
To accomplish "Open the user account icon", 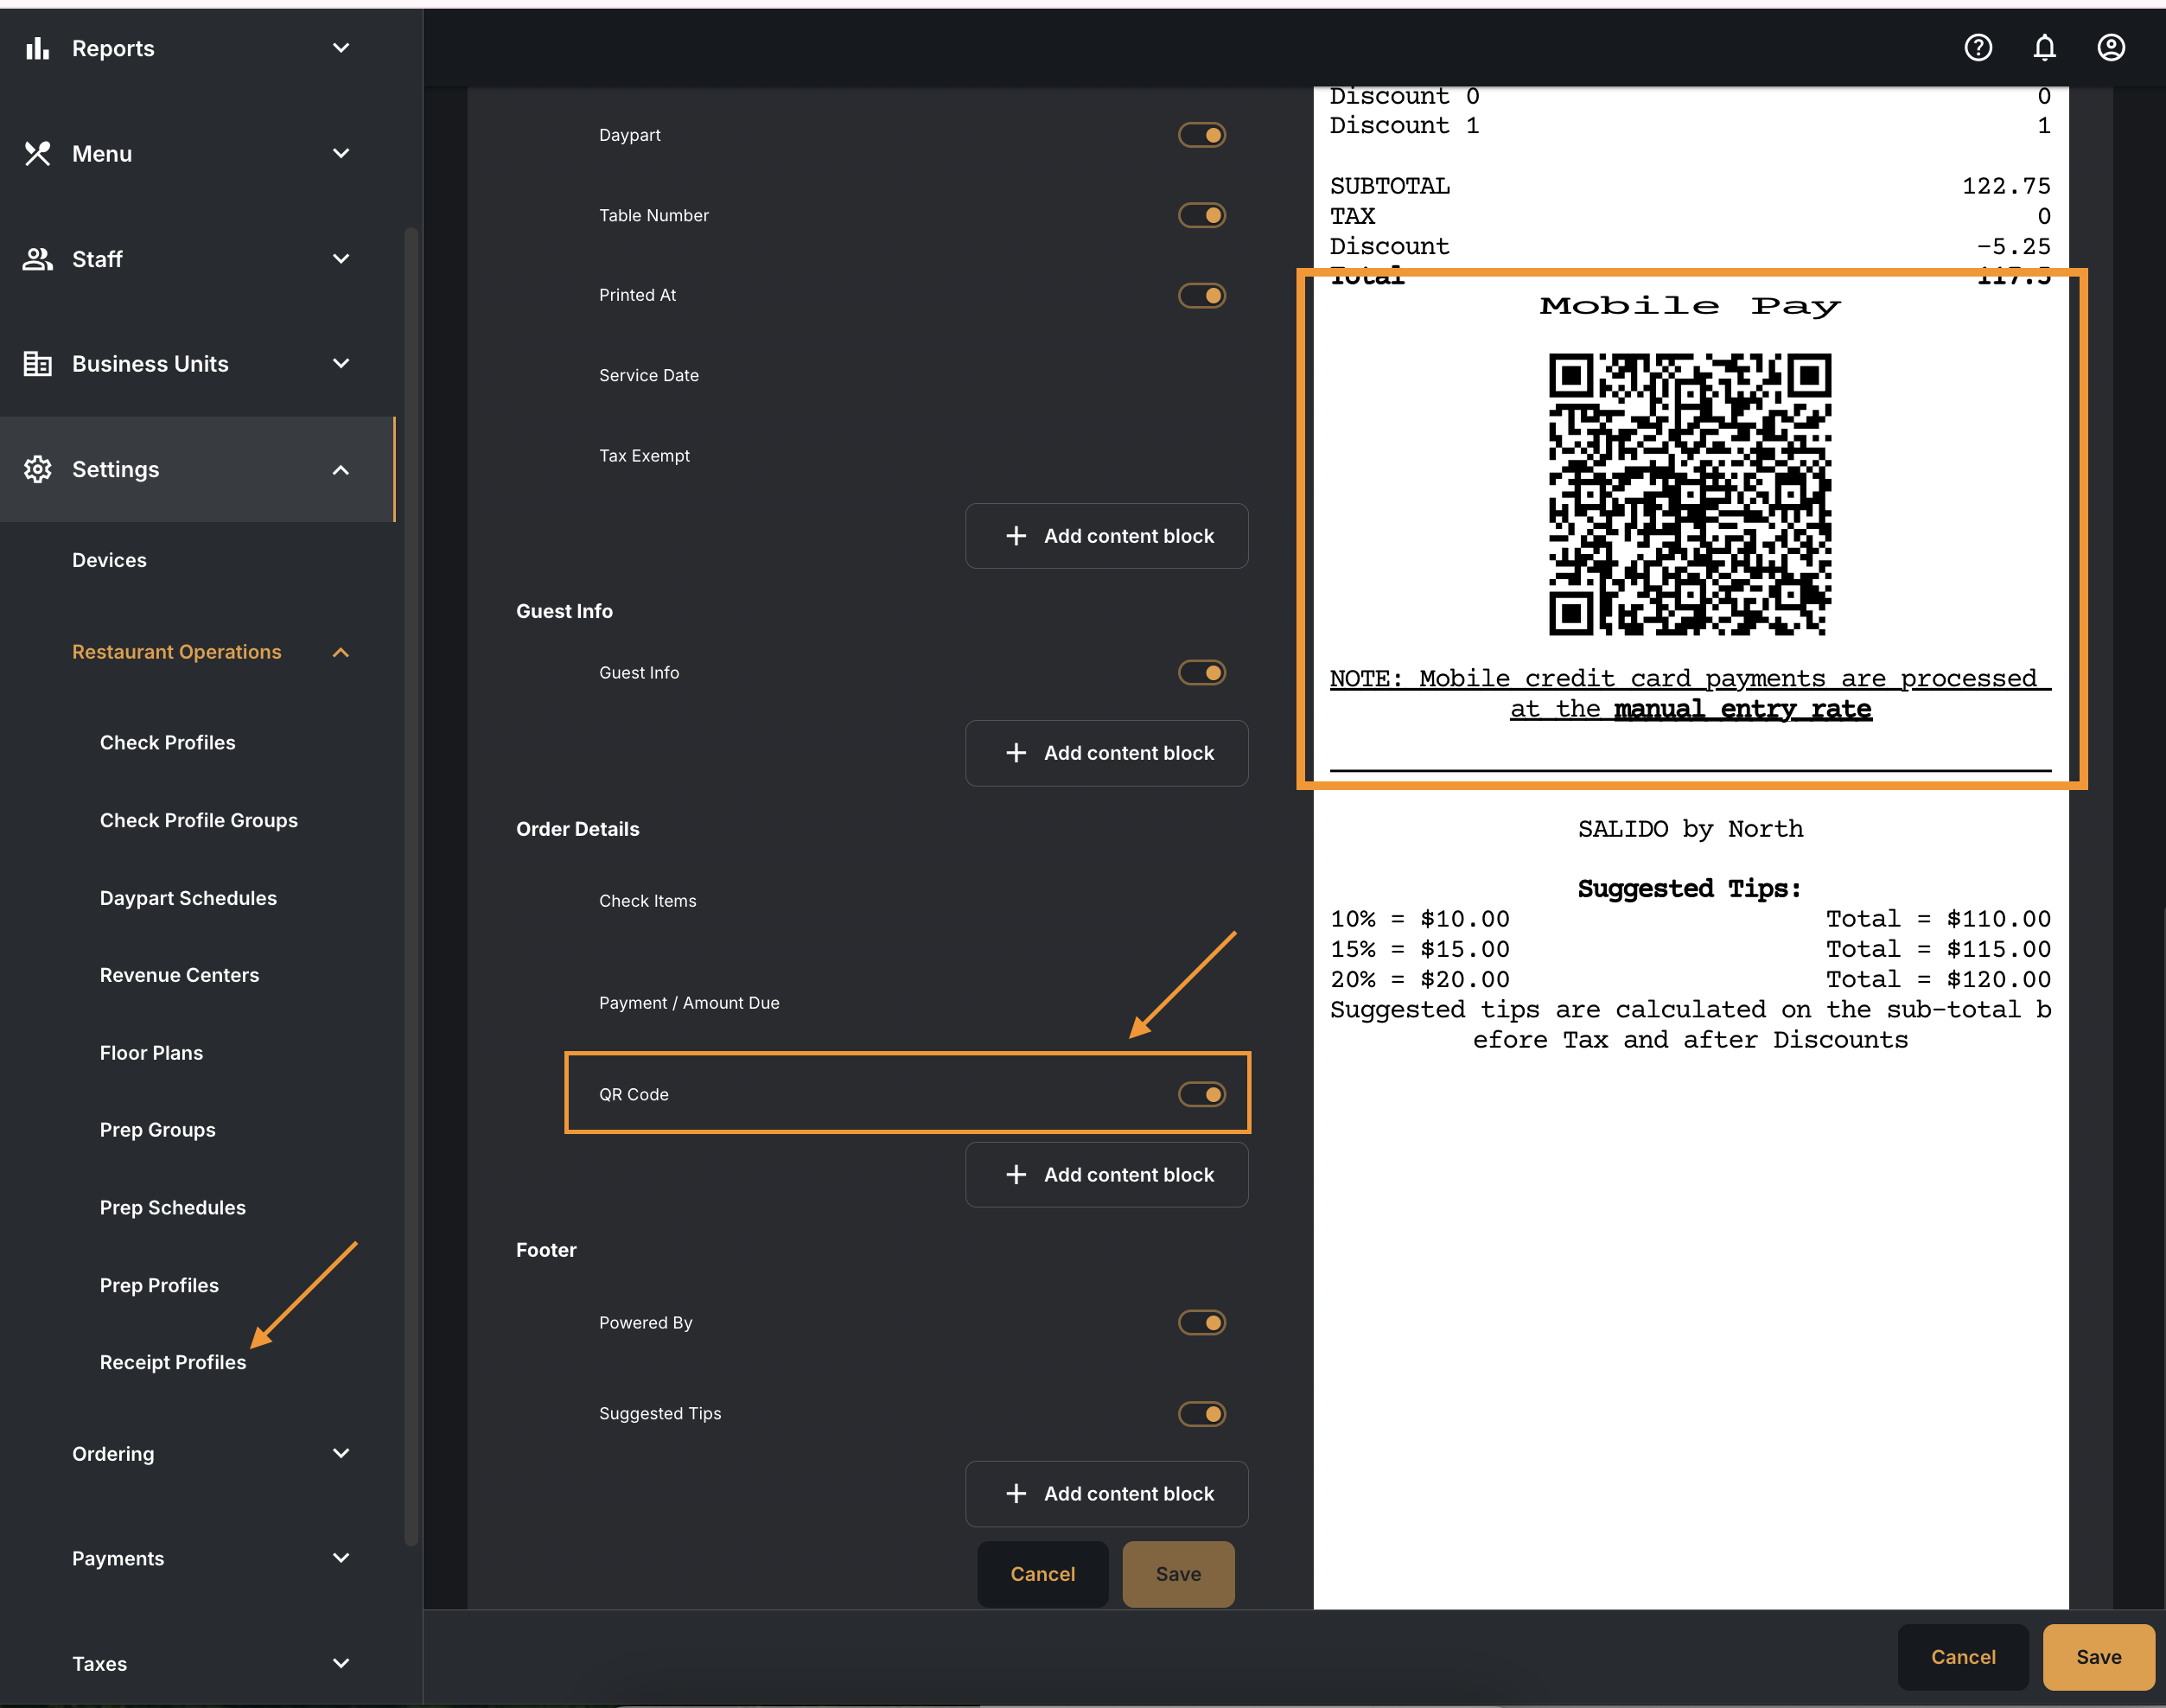I will (x=2111, y=48).
